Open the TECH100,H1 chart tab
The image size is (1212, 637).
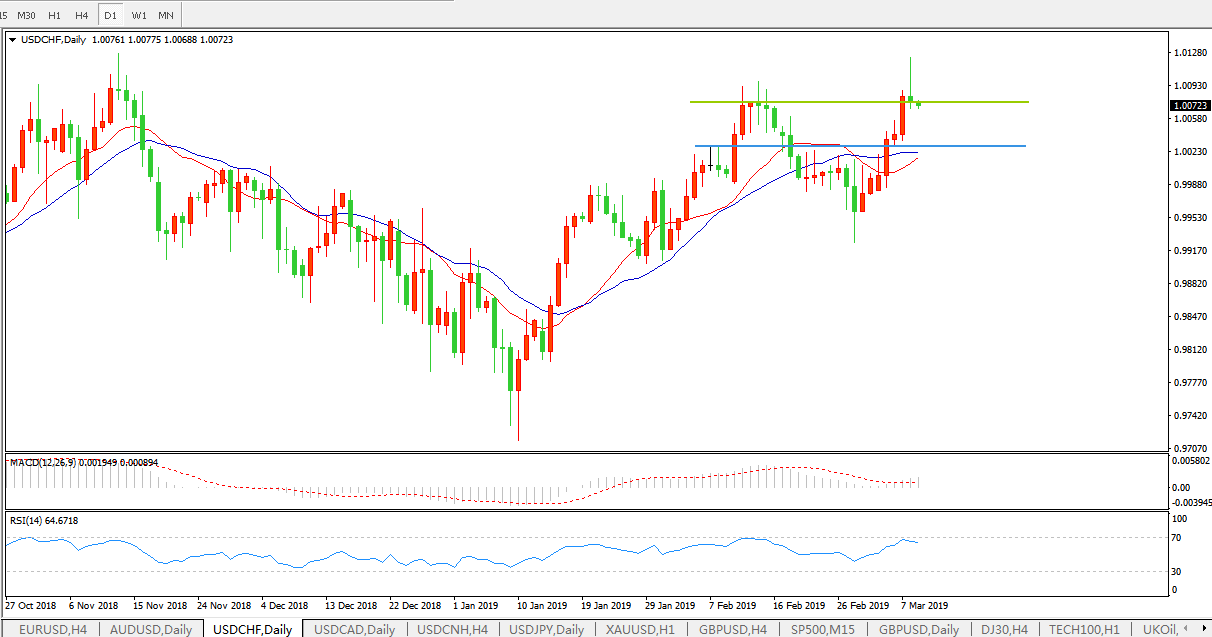[1083, 629]
